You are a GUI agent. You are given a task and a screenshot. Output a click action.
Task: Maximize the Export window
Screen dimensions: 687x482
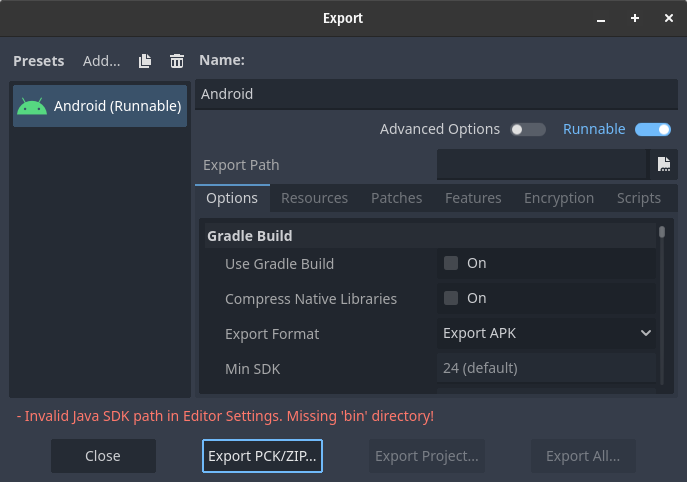coord(634,18)
